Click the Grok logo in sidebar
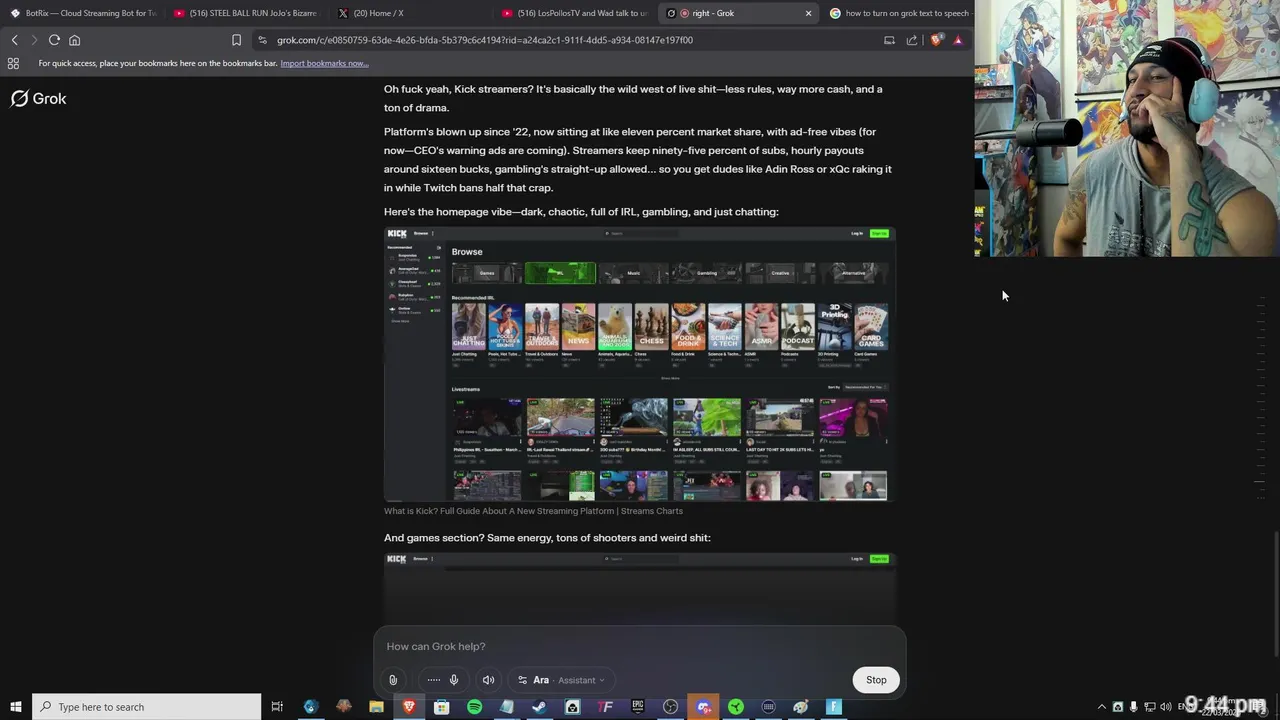1280x720 pixels. [38, 98]
